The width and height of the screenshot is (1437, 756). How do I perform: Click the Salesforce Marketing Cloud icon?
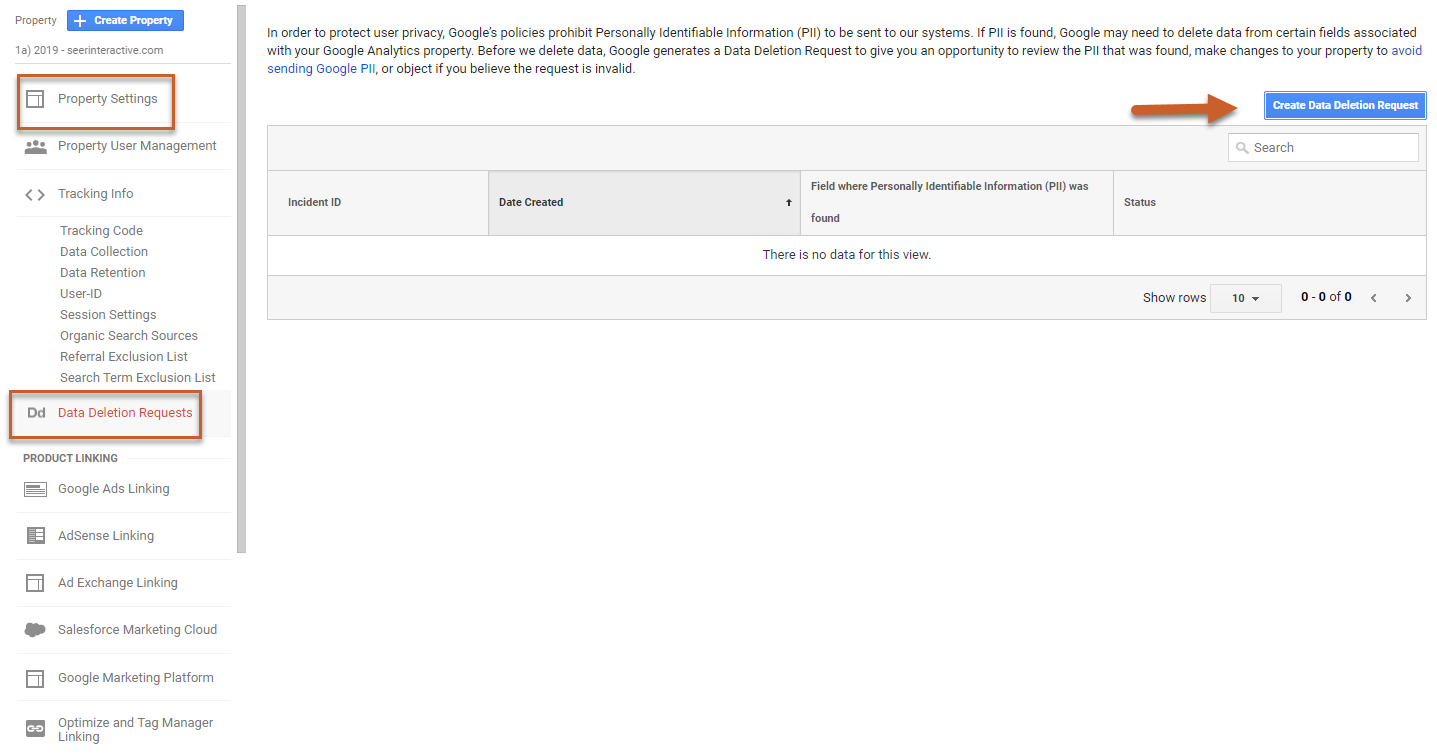[36, 630]
